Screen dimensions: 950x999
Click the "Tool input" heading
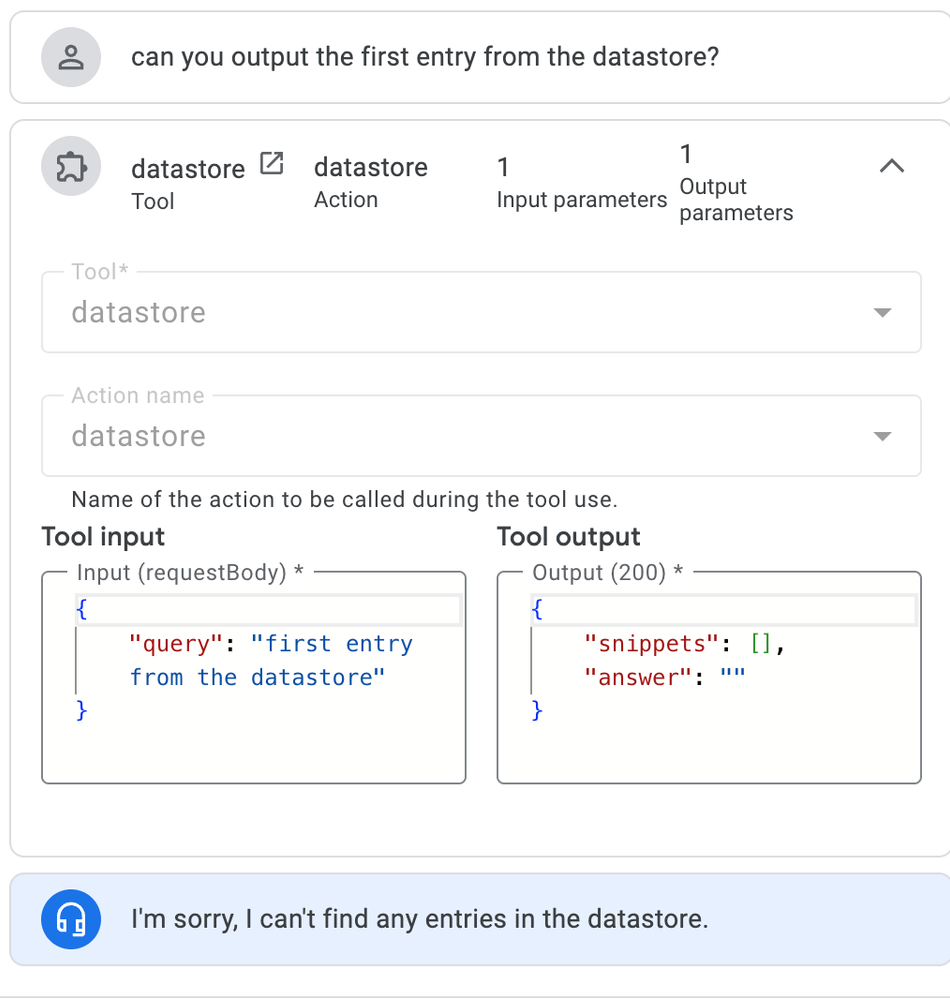103,536
